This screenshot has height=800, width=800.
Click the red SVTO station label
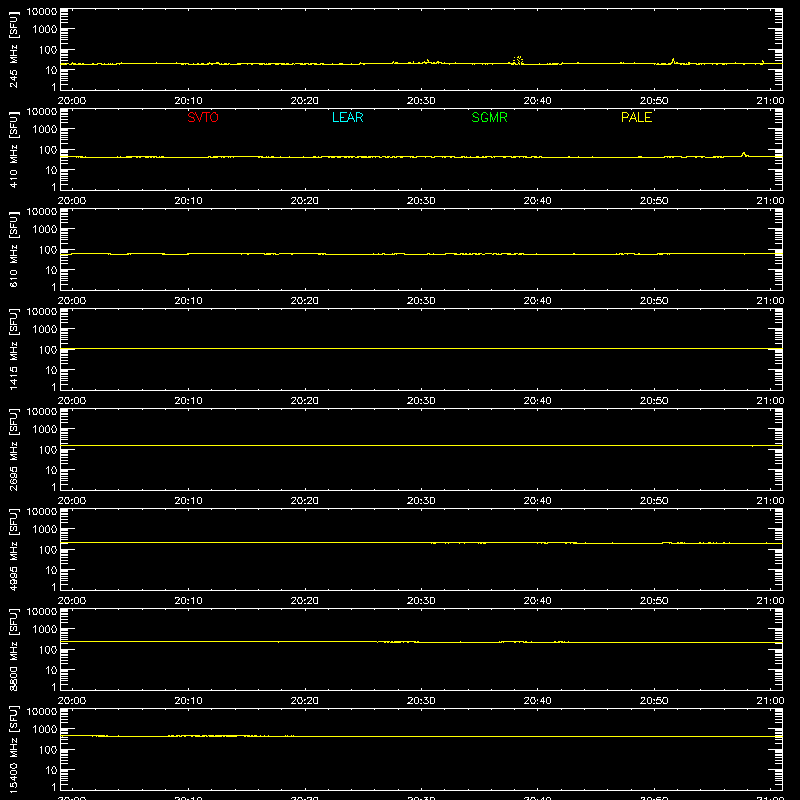click(x=203, y=117)
